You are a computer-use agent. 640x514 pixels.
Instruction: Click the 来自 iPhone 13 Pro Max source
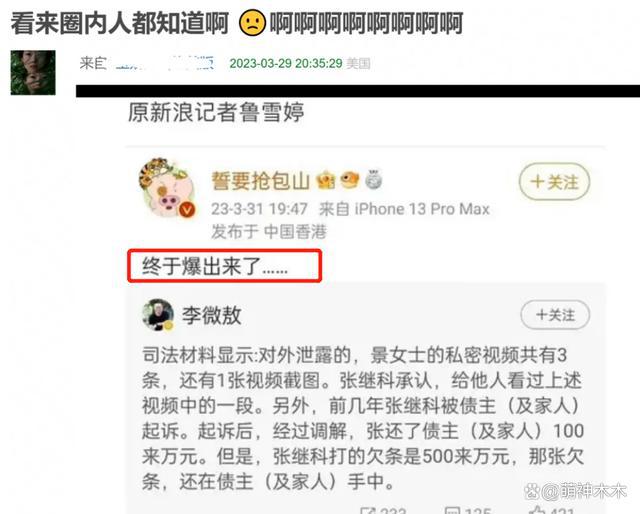pyautogui.click(x=404, y=209)
